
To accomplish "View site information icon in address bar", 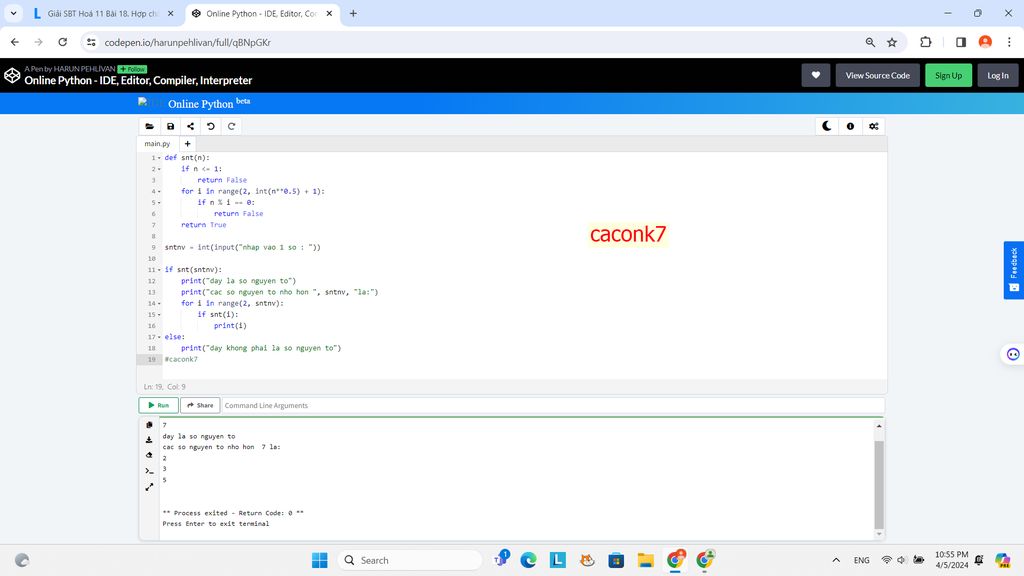I will [91, 42].
